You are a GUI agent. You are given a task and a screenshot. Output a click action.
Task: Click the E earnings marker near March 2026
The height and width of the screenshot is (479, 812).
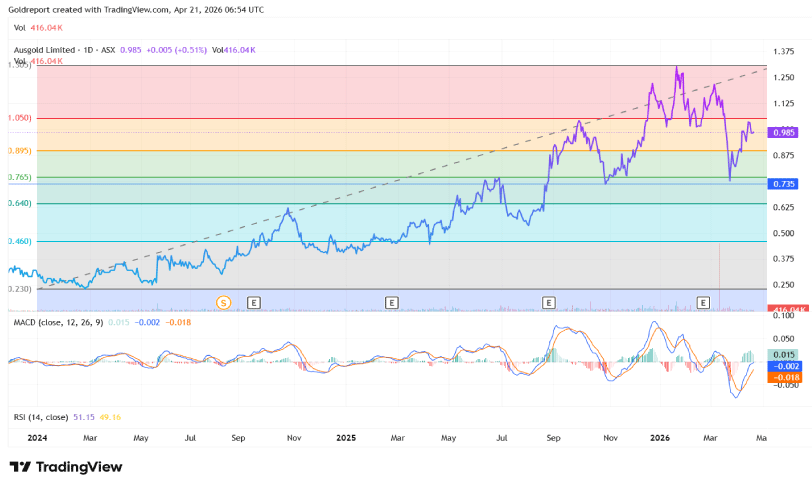point(704,301)
